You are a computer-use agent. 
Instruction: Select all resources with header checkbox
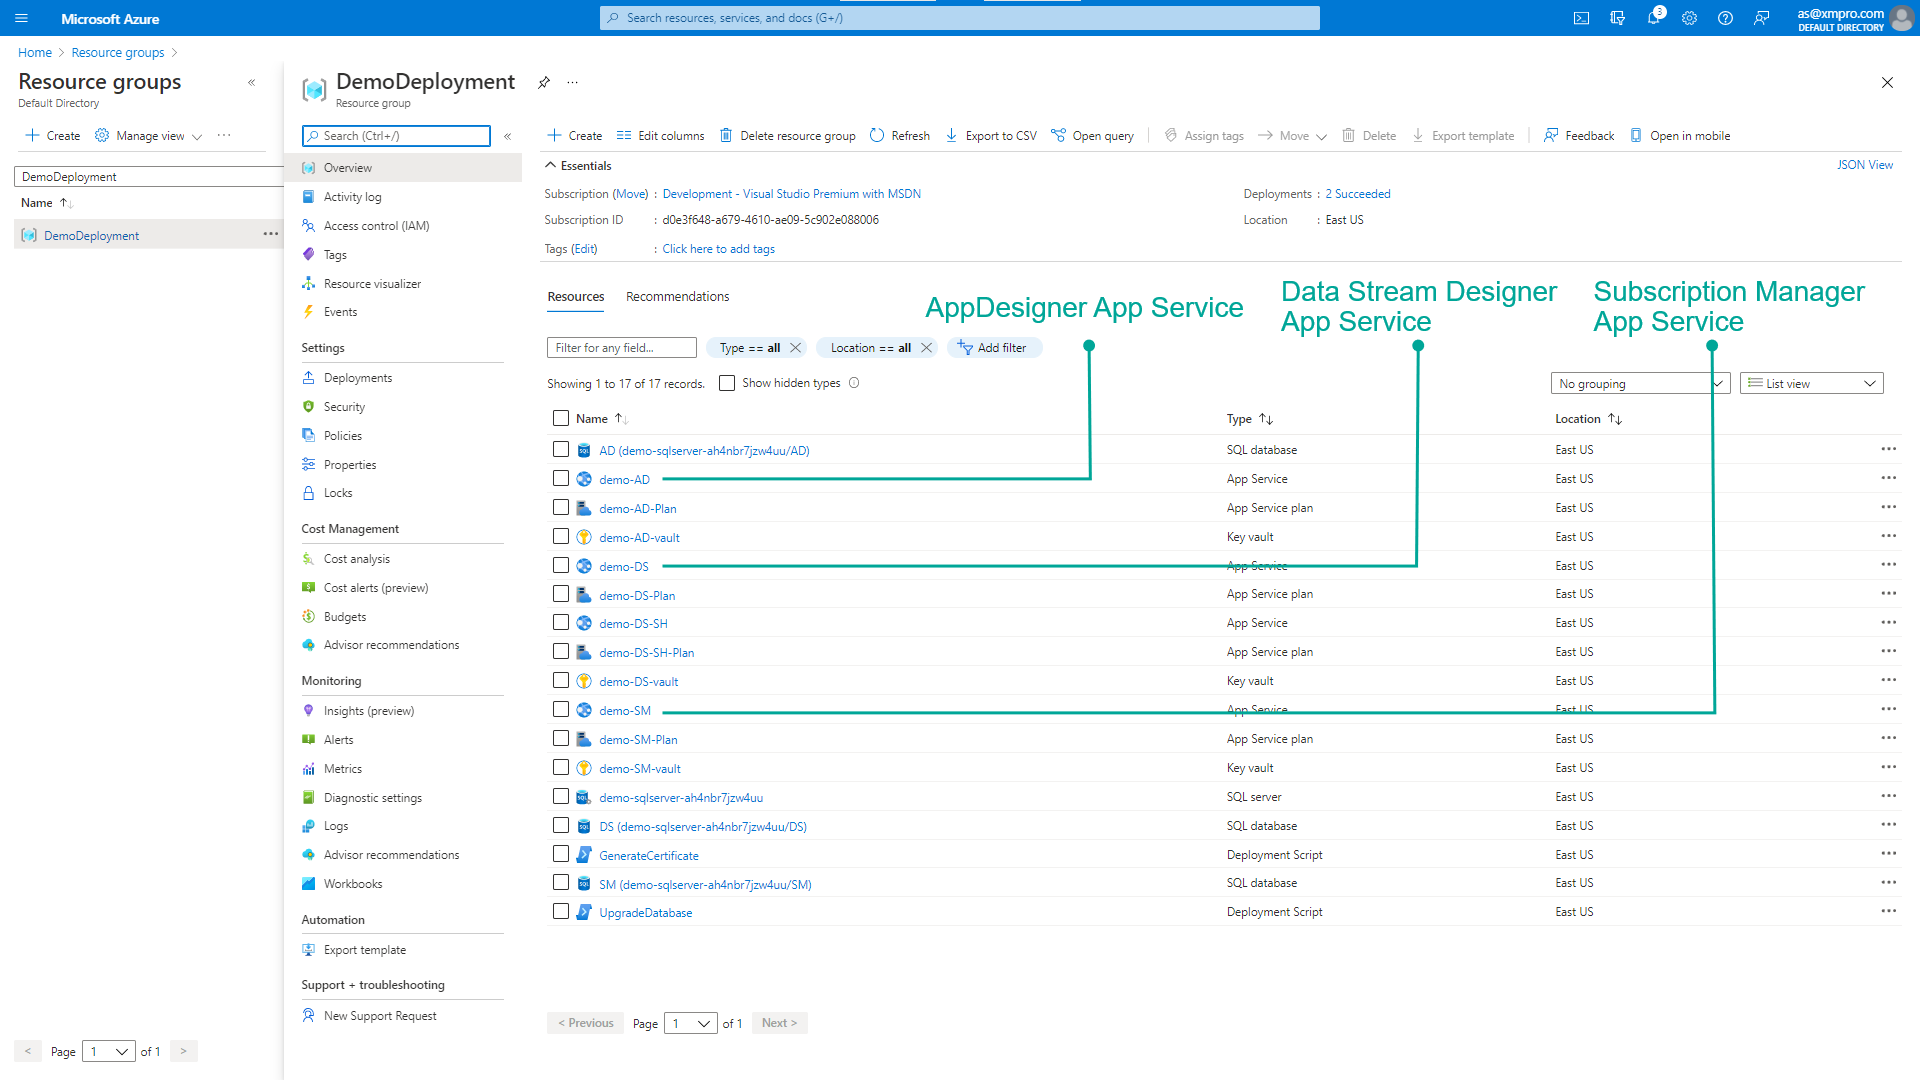click(x=561, y=418)
